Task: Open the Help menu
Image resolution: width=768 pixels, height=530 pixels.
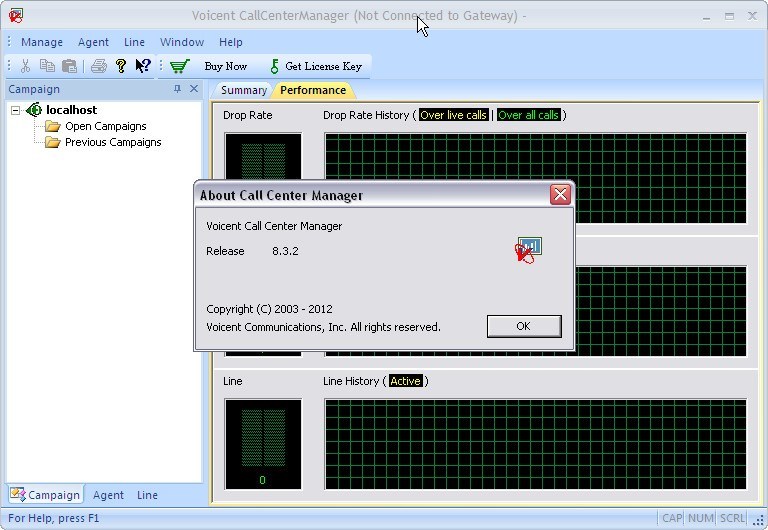Action: [231, 42]
